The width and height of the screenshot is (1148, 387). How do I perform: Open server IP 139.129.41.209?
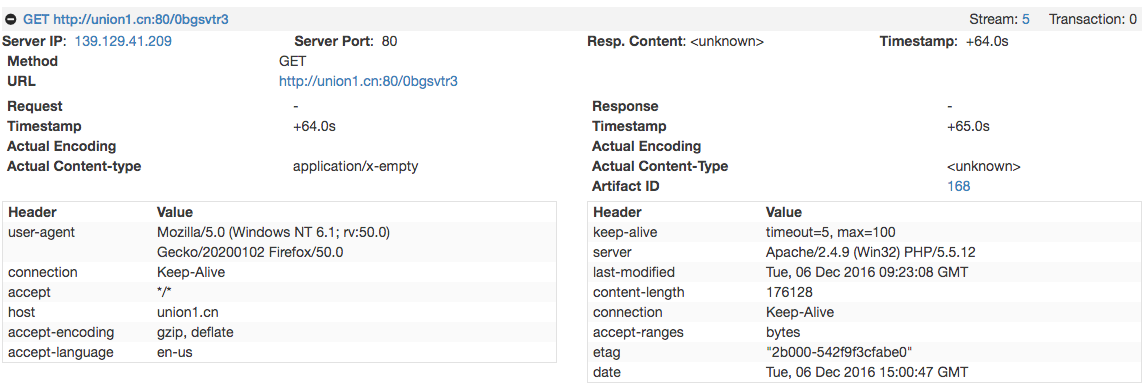pyautogui.click(x=123, y=42)
